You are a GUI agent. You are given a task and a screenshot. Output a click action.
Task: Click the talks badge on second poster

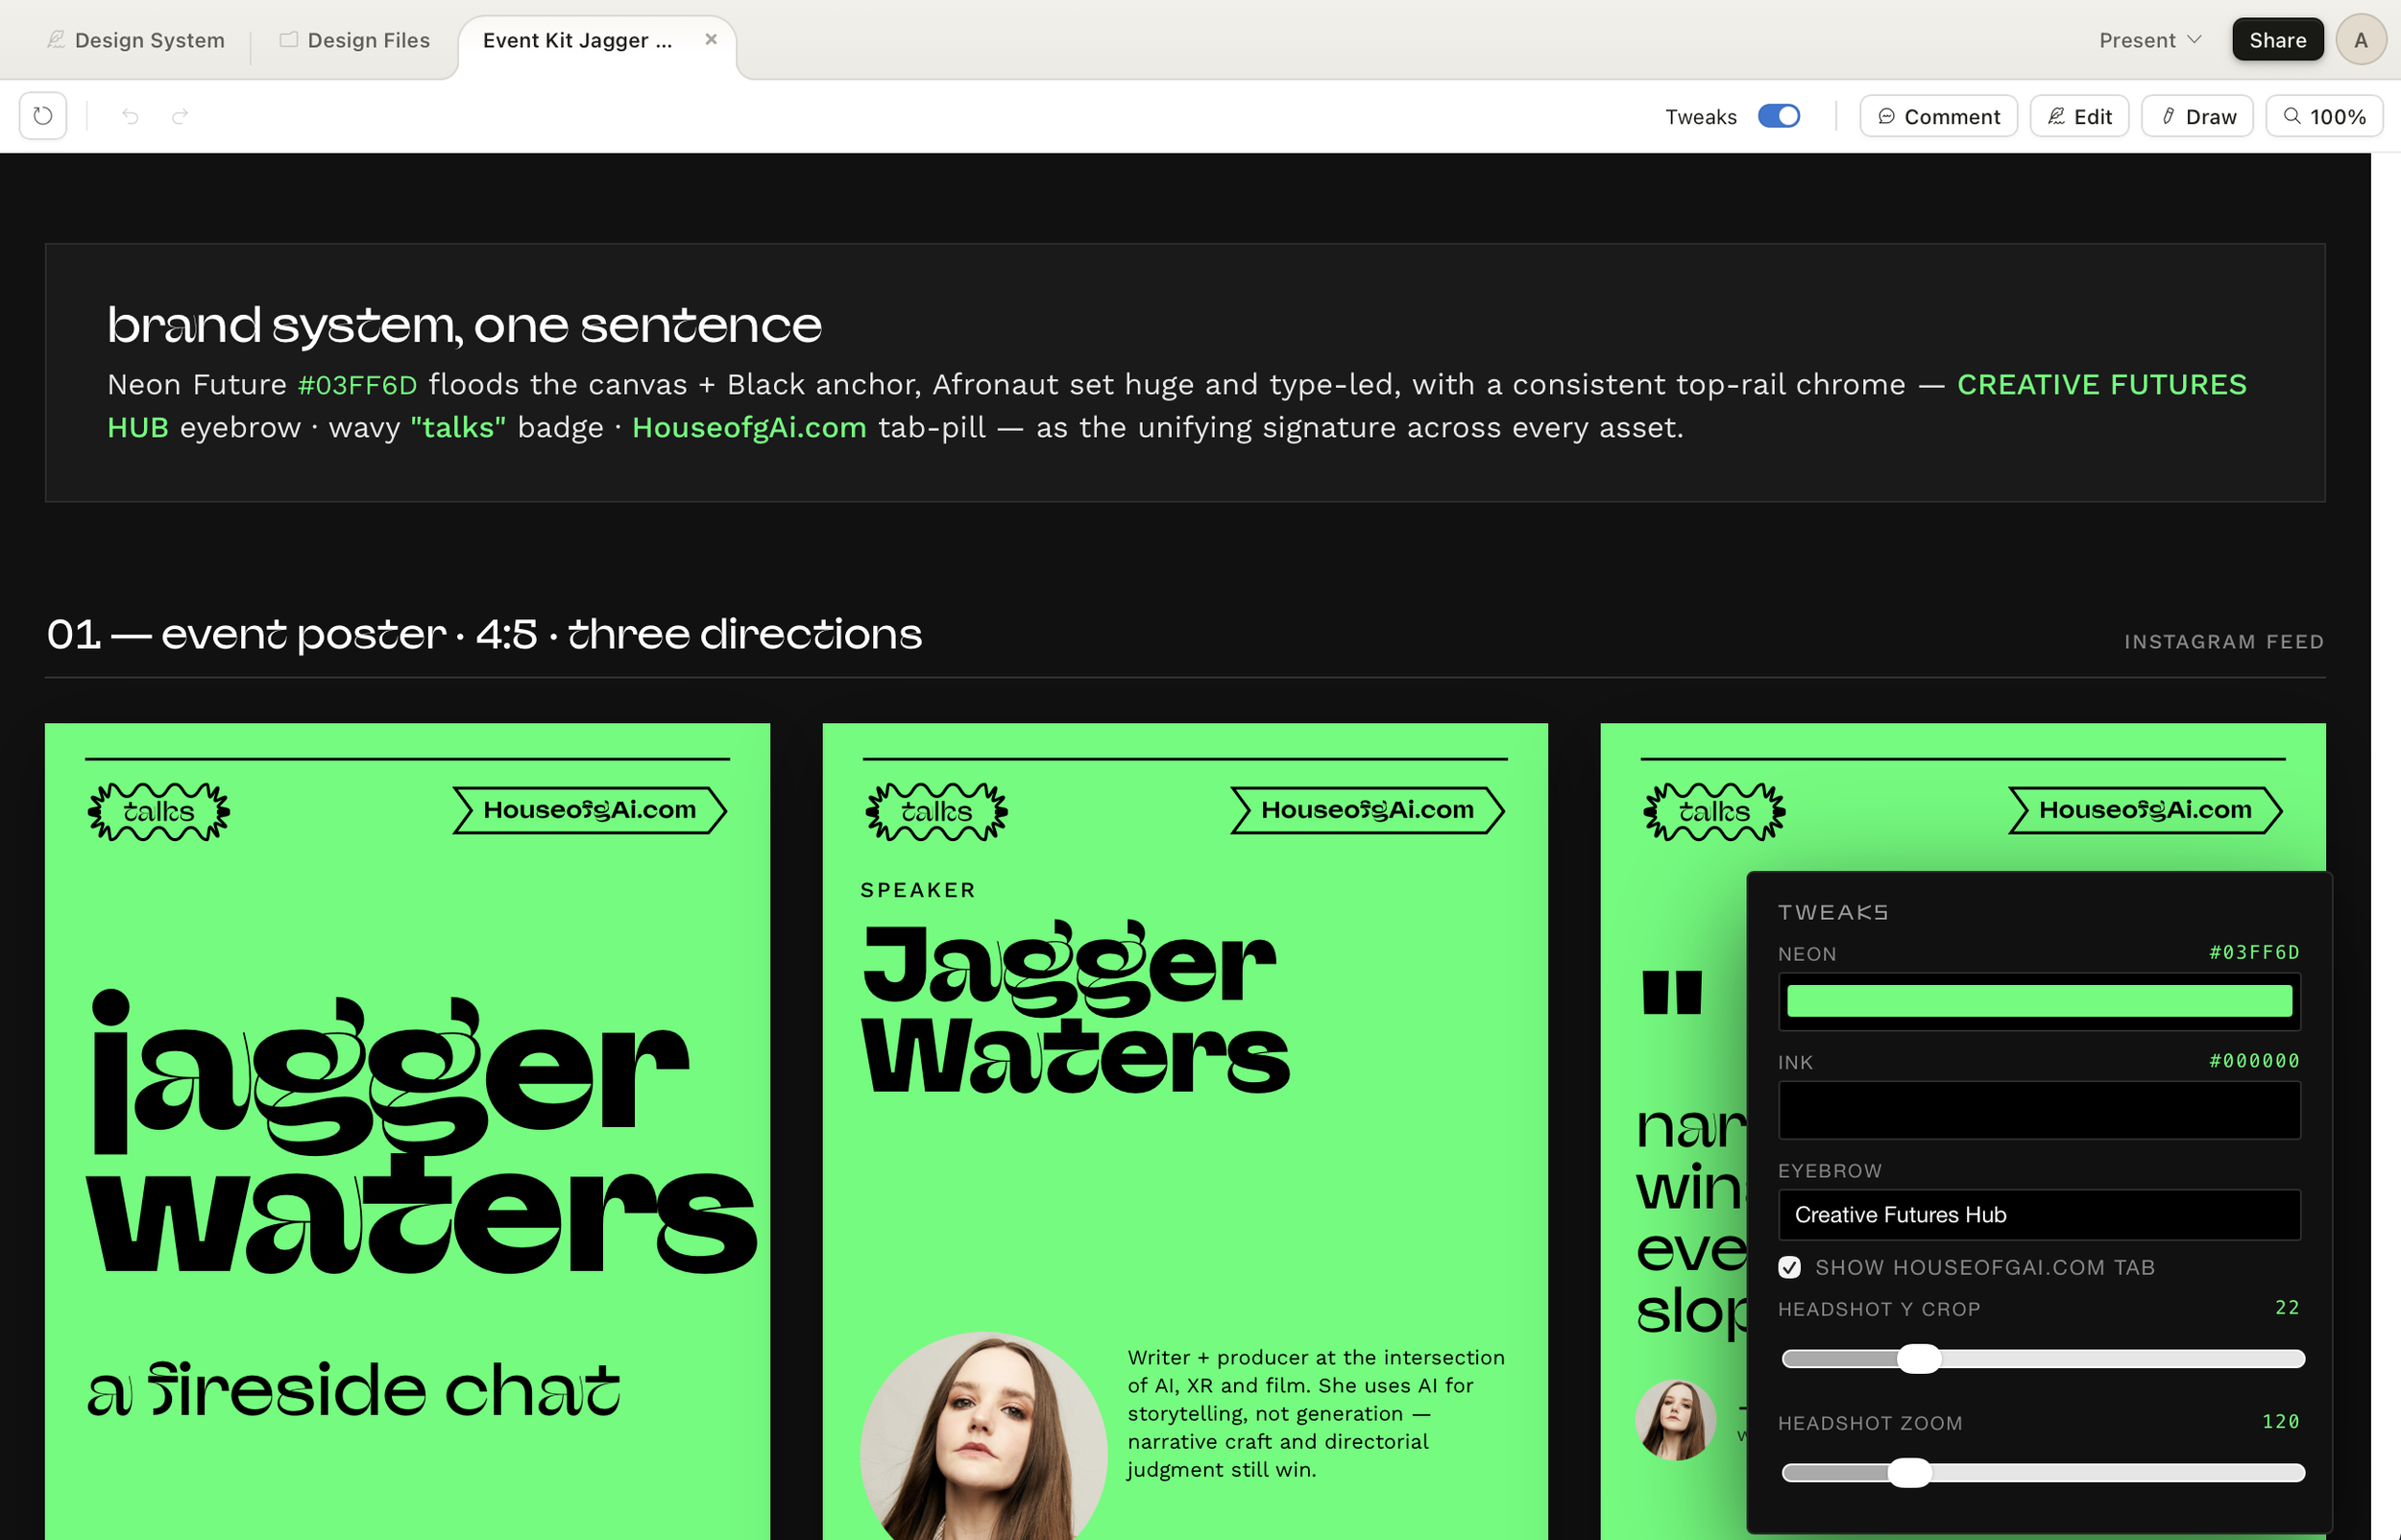pos(937,811)
